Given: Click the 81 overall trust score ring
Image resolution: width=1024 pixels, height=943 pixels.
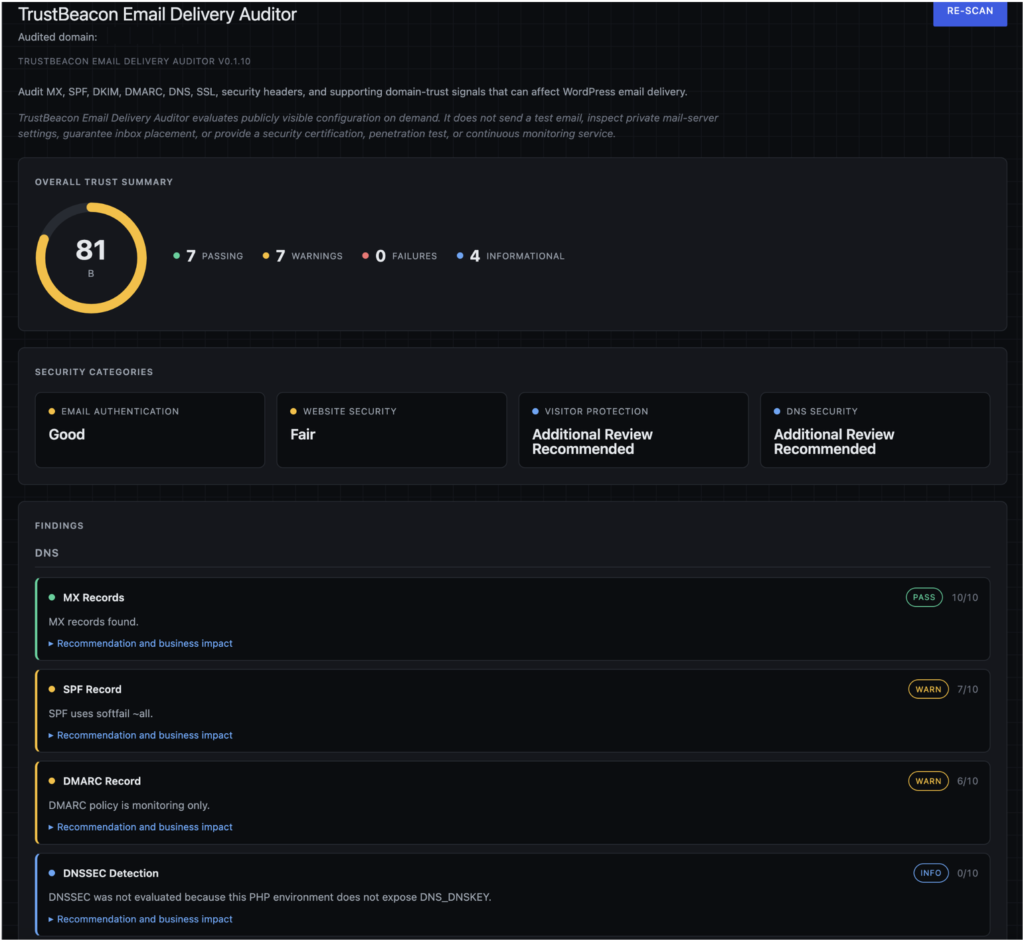Looking at the screenshot, I should tap(91, 258).
